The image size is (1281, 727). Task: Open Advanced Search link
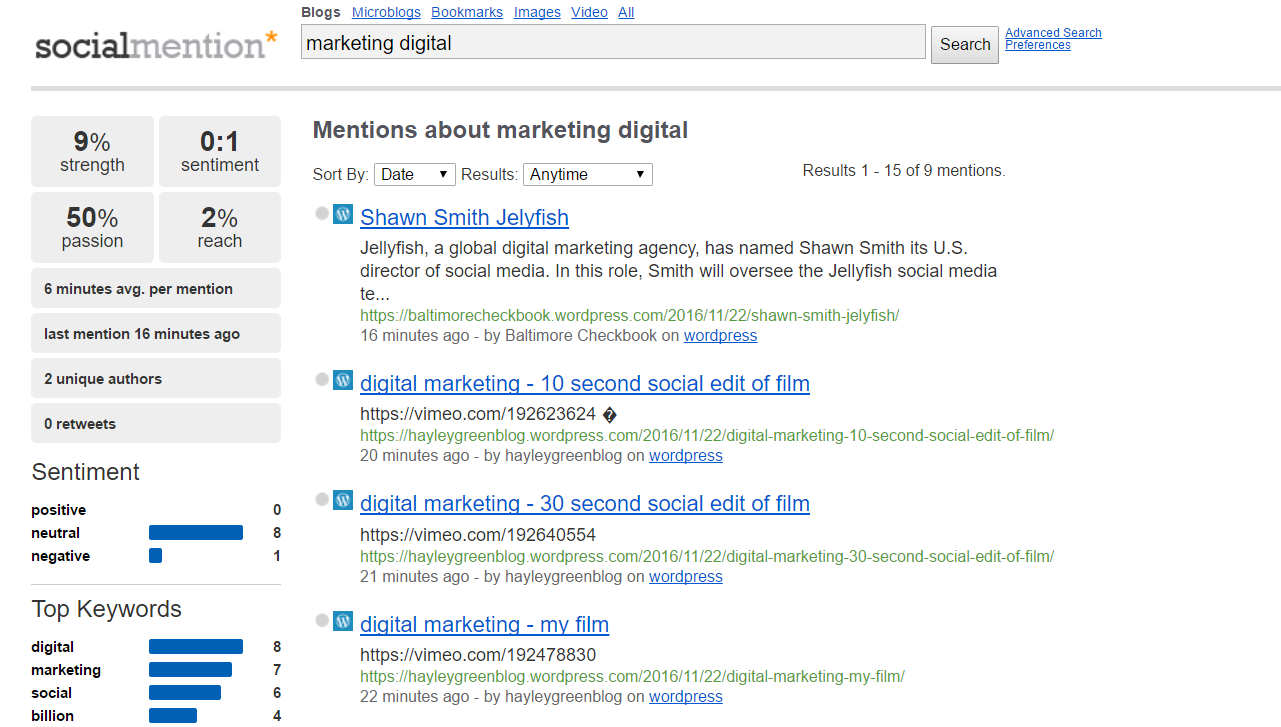1053,33
